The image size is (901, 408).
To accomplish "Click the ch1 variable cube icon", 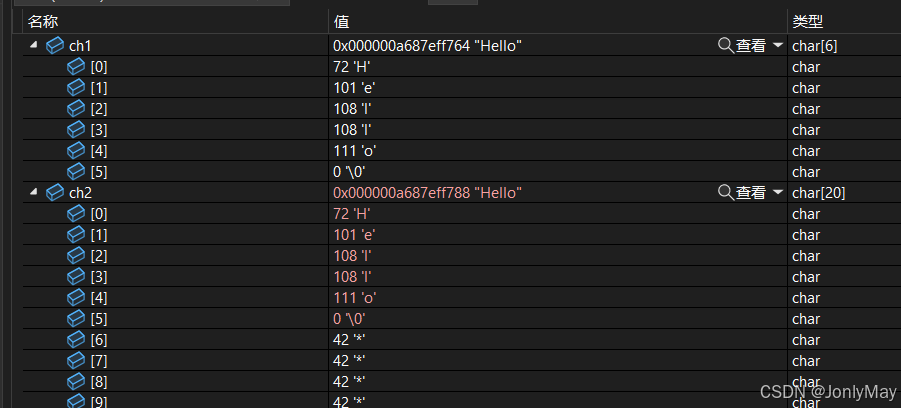I will pyautogui.click(x=55, y=46).
